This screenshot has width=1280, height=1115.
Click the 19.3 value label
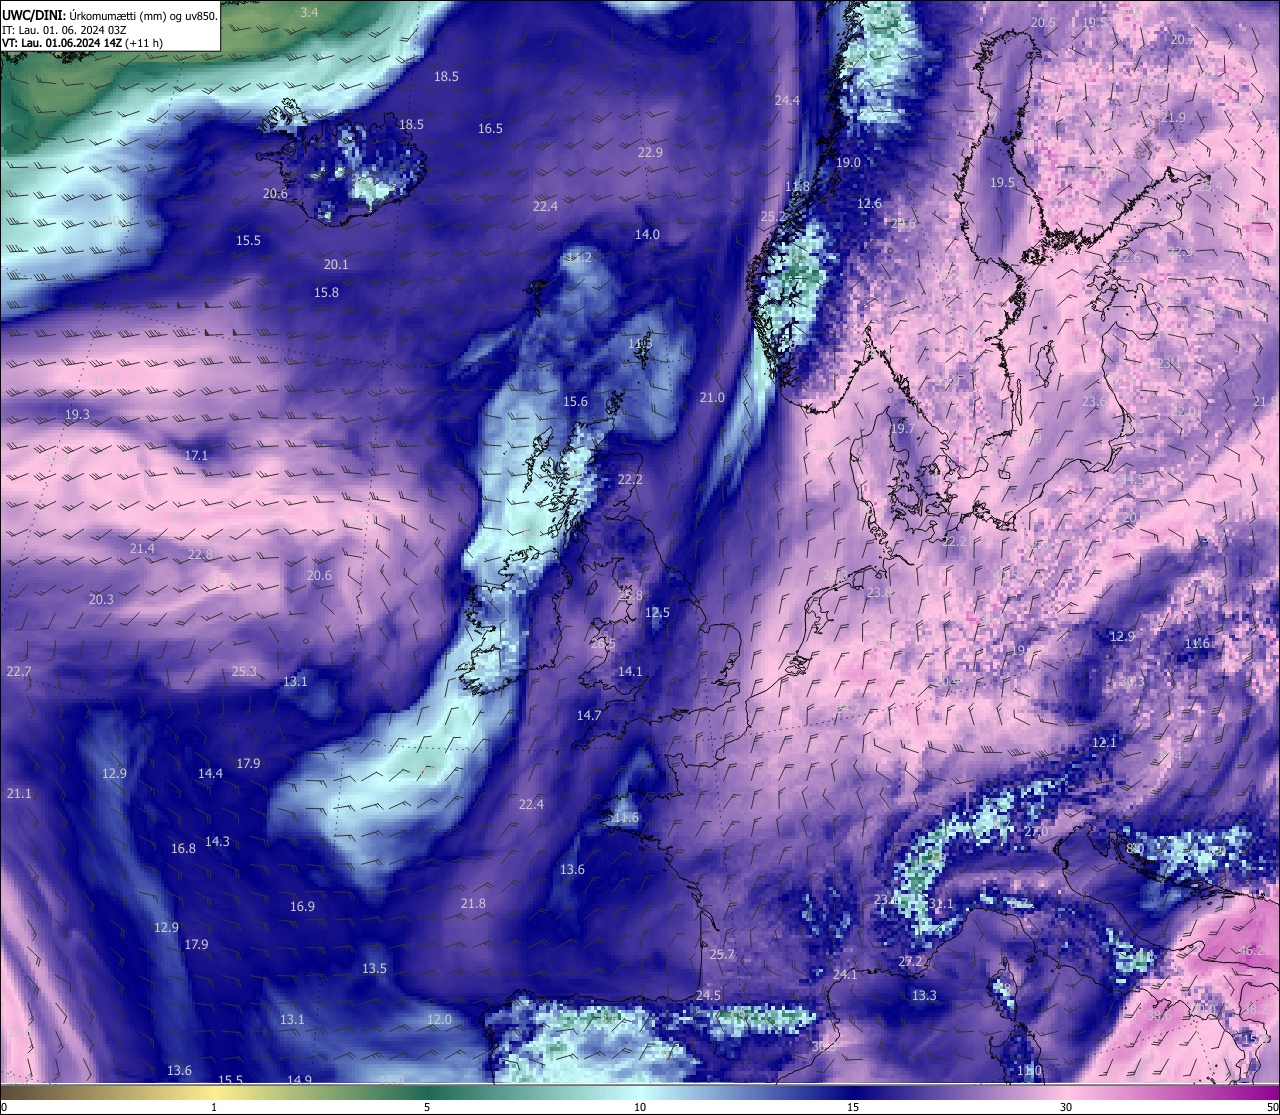pyautogui.click(x=77, y=414)
